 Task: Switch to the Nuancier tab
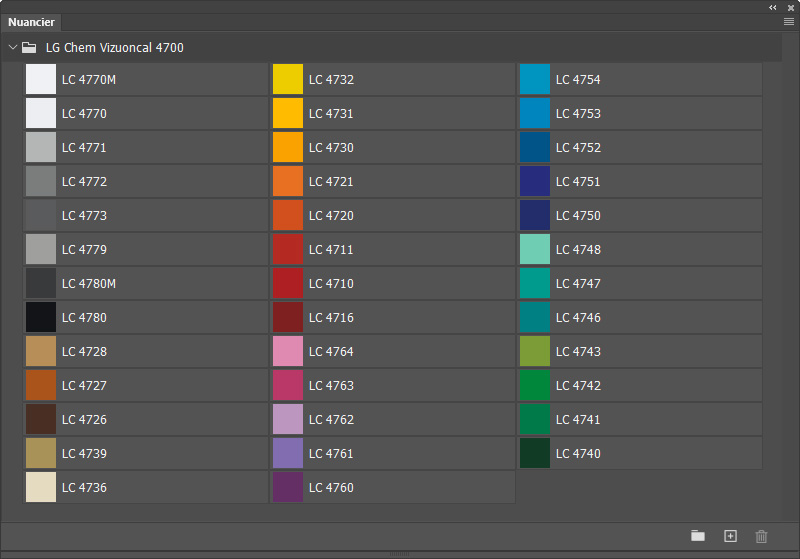click(31, 22)
